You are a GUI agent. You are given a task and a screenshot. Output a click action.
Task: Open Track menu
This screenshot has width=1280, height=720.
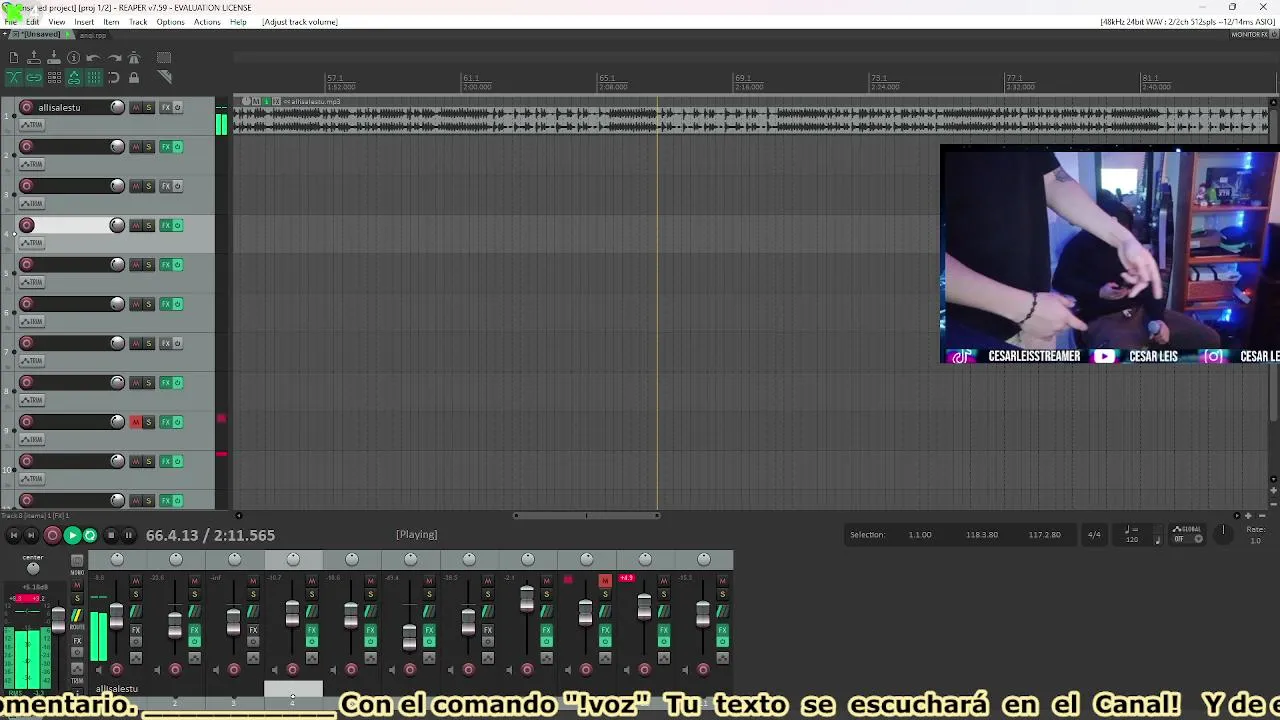(138, 22)
